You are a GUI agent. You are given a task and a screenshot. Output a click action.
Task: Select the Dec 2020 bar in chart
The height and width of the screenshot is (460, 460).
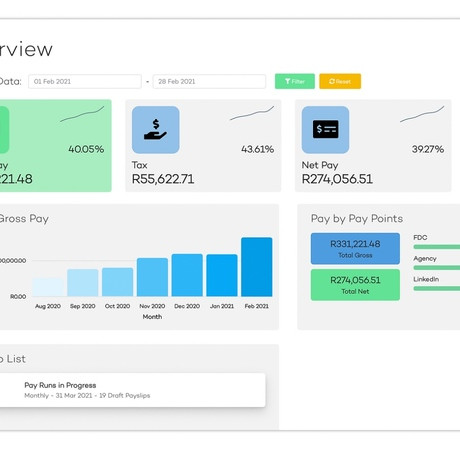(187, 275)
